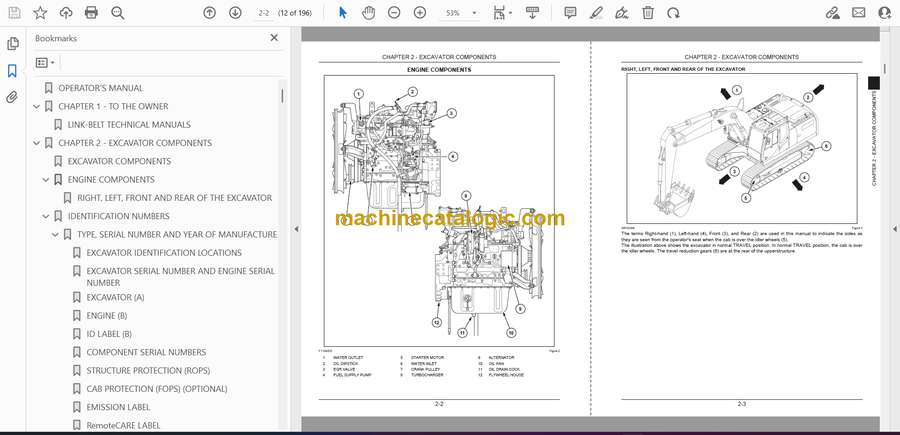Collapse the left navigation pane arrow
This screenshot has height=435, width=900.
click(296, 229)
